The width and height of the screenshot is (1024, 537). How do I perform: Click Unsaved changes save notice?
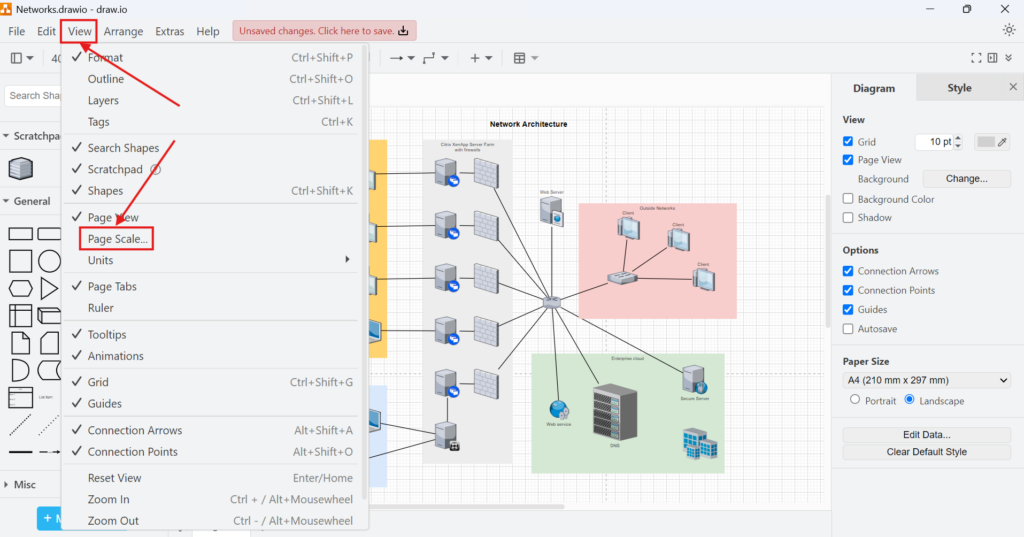click(x=324, y=31)
